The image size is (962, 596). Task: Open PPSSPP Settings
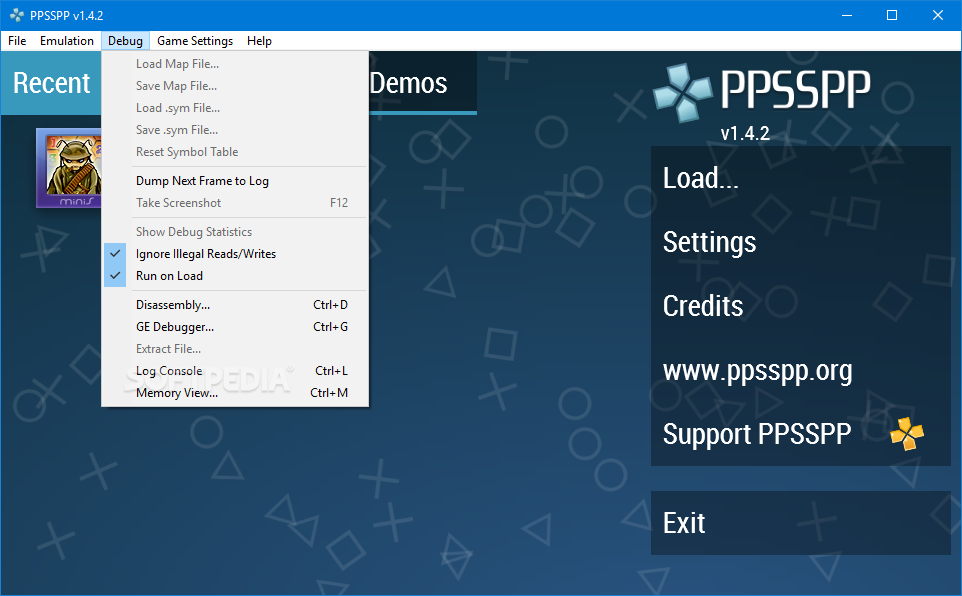[801, 242]
